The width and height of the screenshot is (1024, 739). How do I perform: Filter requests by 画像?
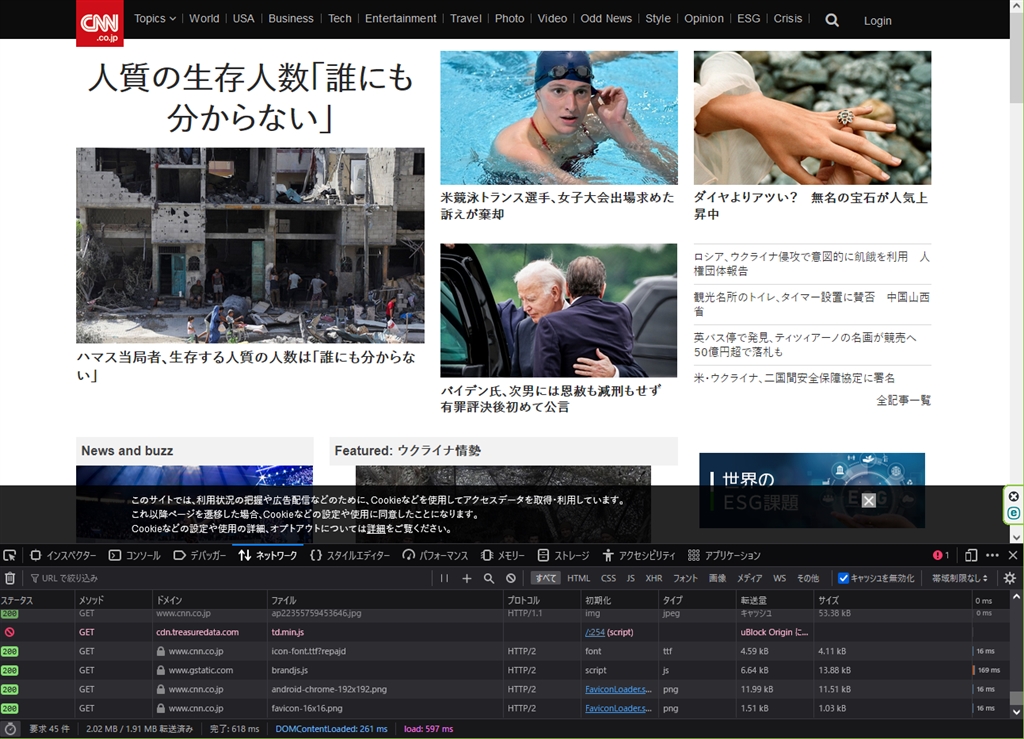[x=717, y=578]
